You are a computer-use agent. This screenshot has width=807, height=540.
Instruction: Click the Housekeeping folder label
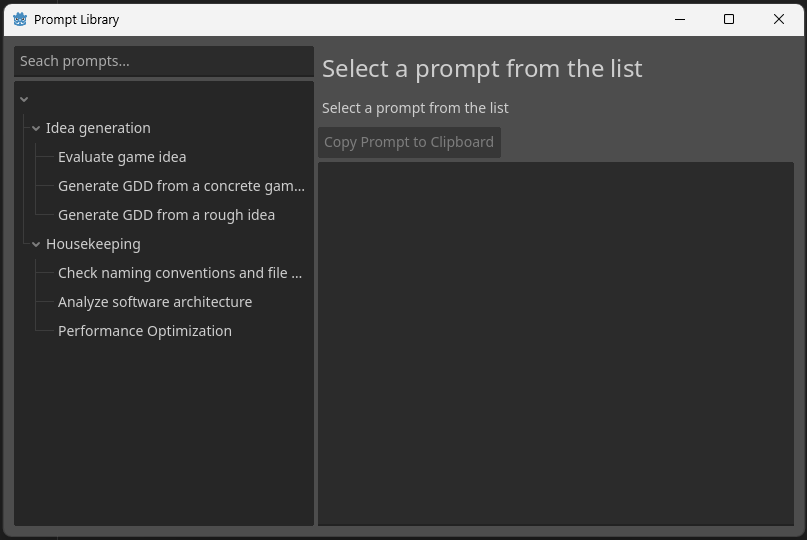[93, 245]
